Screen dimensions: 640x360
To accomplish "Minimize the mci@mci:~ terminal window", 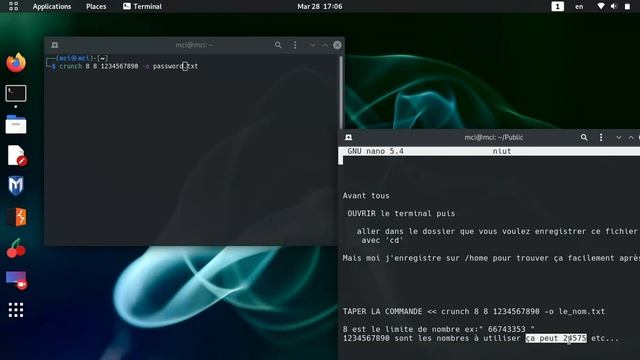I will pyautogui.click(x=312, y=45).
